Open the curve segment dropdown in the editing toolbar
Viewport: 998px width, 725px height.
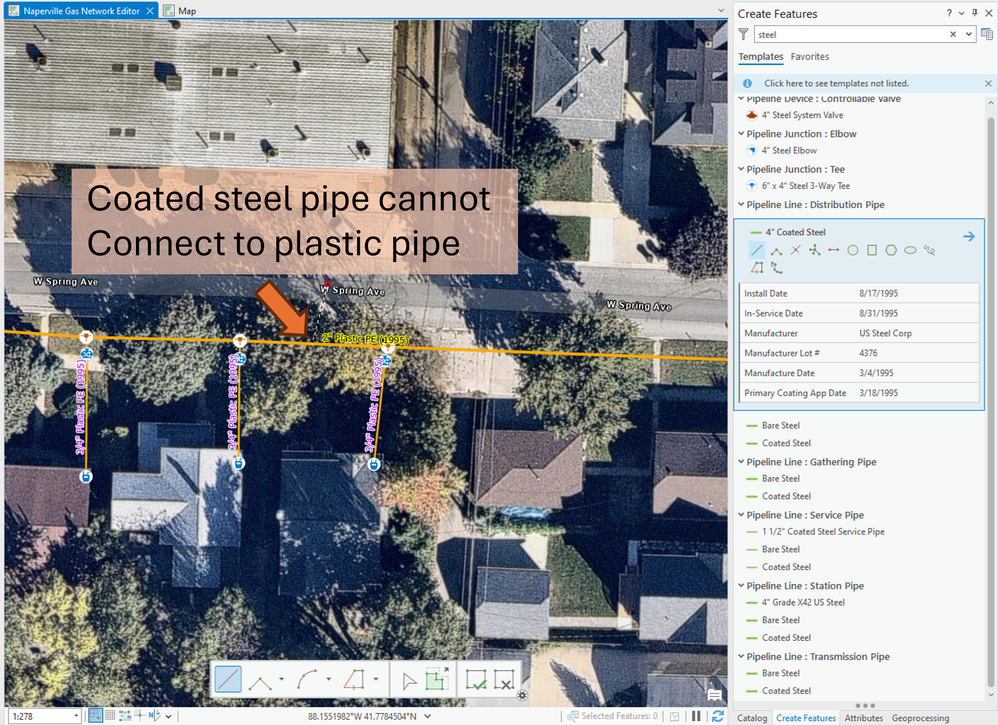click(x=326, y=678)
